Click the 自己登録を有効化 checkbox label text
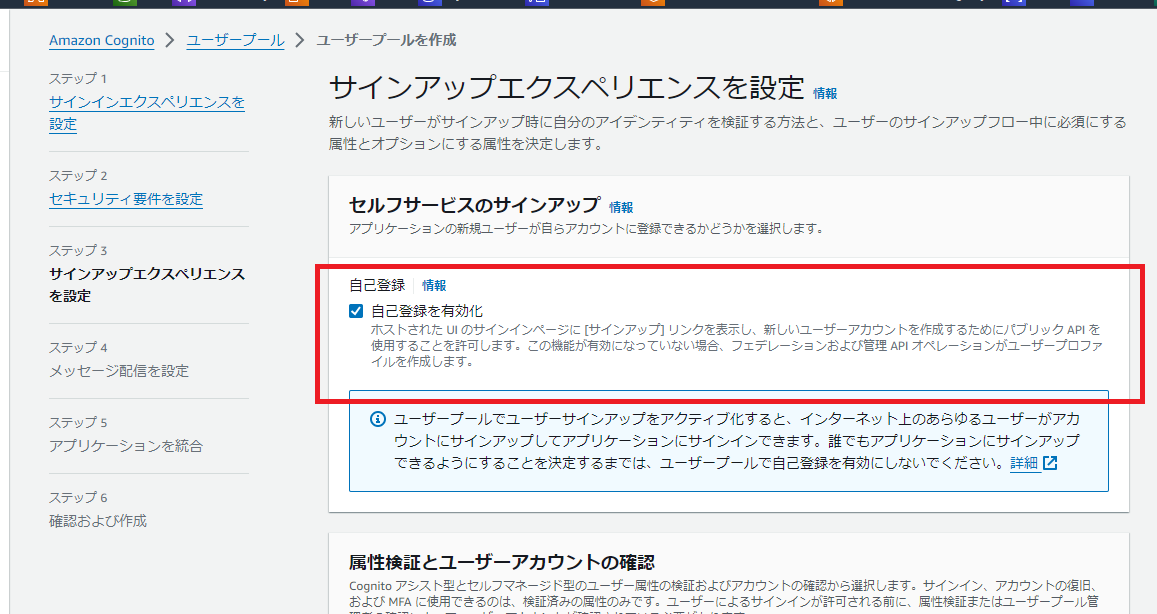This screenshot has width=1157, height=614. (x=427, y=311)
